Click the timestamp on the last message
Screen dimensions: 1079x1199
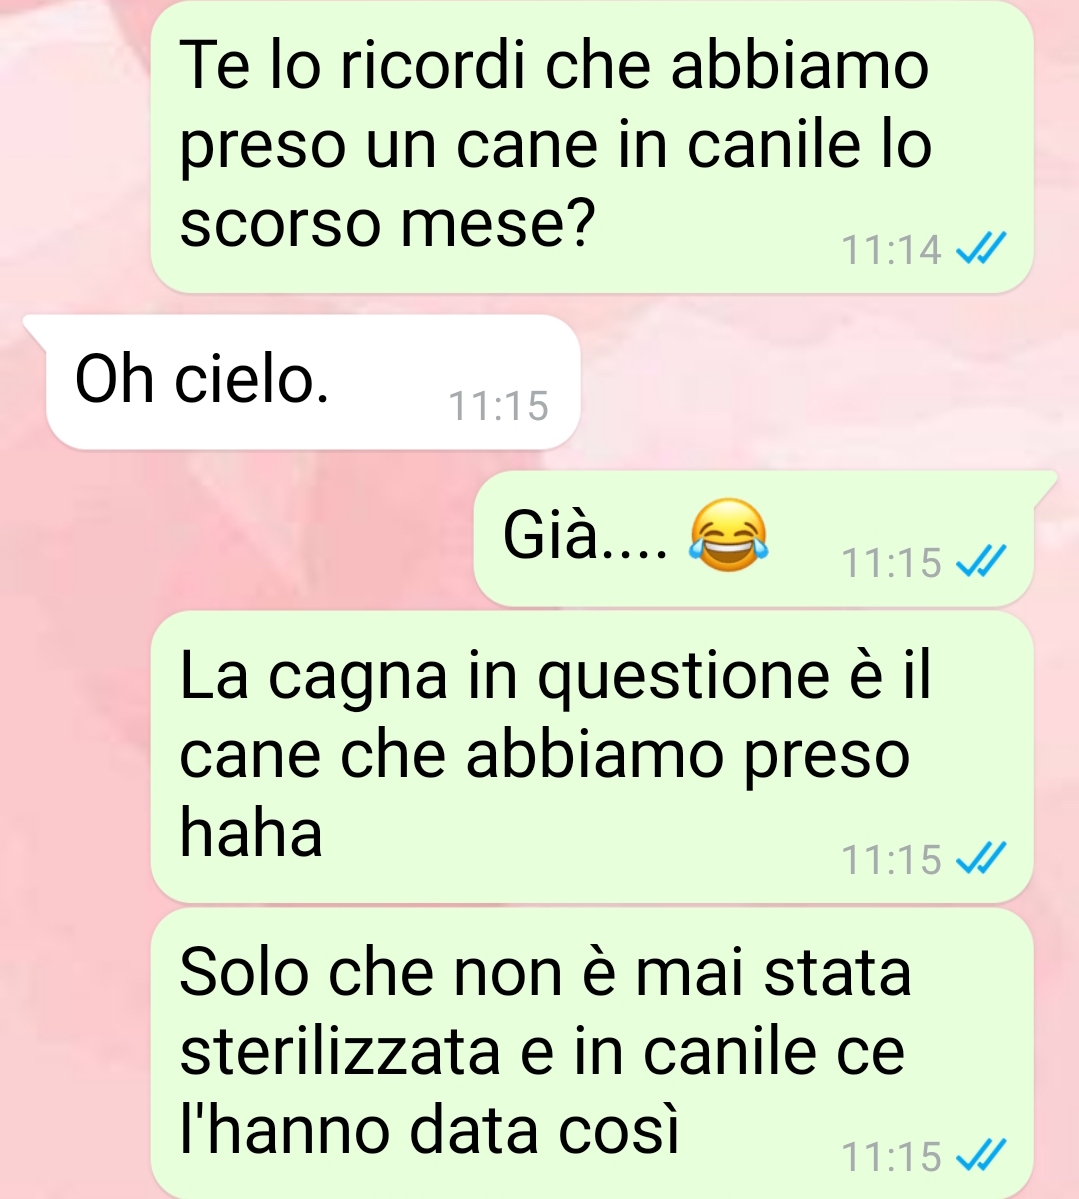(x=891, y=1157)
